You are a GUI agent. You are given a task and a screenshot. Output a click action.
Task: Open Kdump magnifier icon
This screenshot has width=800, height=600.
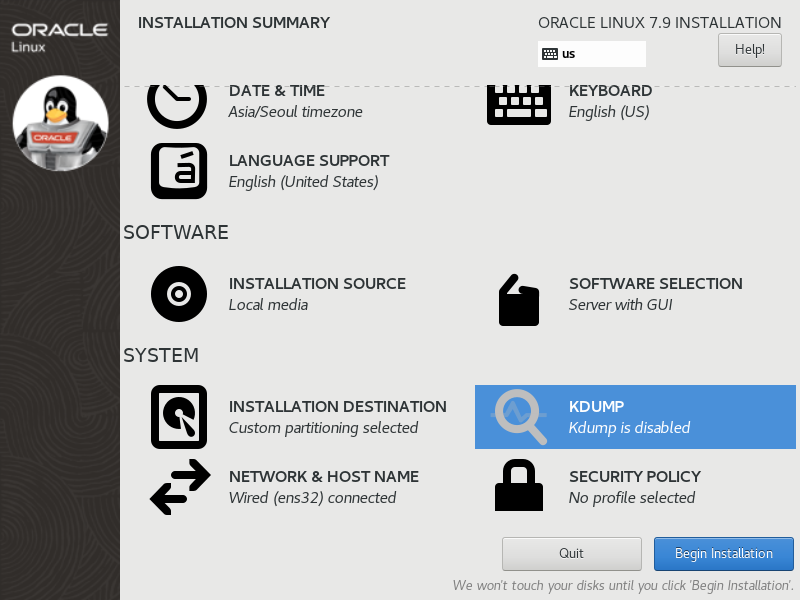coord(519,417)
